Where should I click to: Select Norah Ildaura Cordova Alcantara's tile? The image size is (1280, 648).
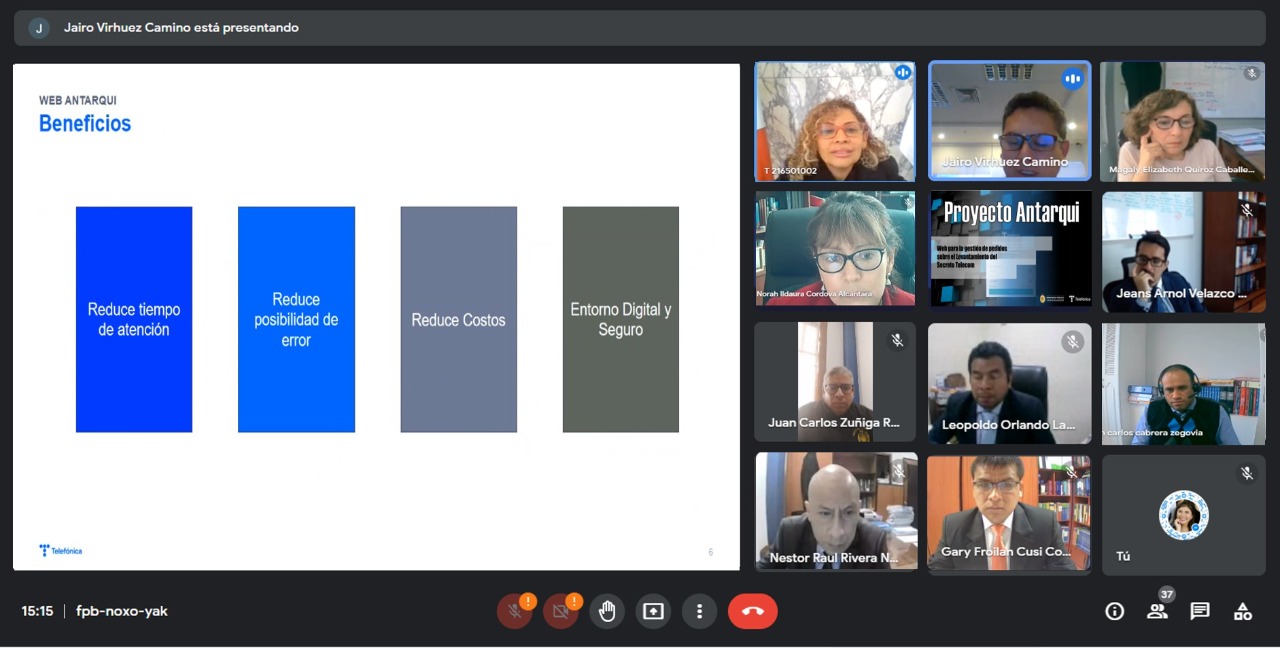[x=835, y=249]
